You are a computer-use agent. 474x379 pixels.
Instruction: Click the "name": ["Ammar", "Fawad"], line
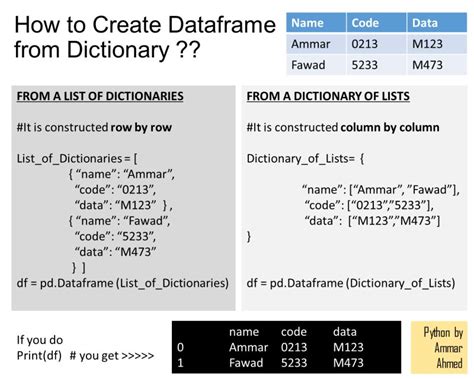(381, 190)
